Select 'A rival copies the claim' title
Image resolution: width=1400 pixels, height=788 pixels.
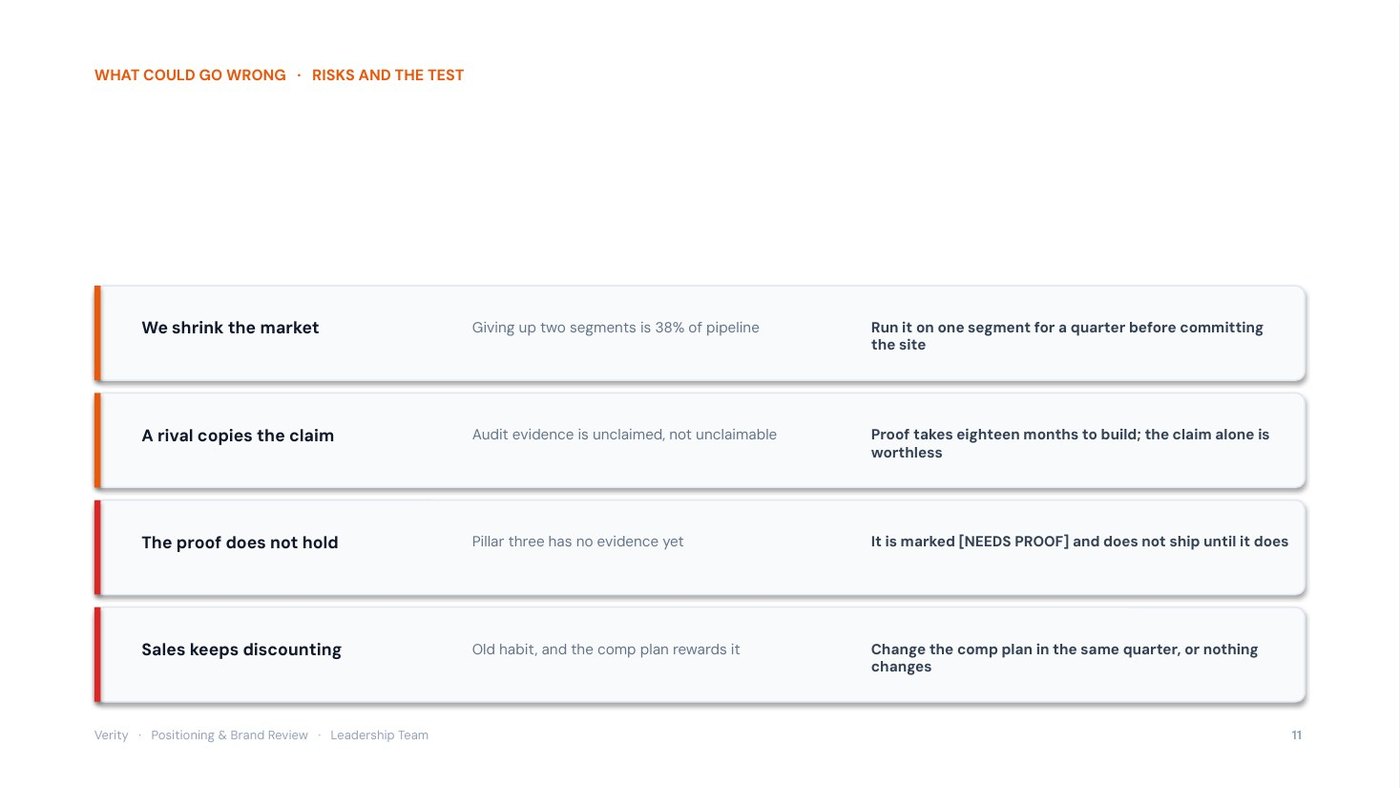point(238,436)
